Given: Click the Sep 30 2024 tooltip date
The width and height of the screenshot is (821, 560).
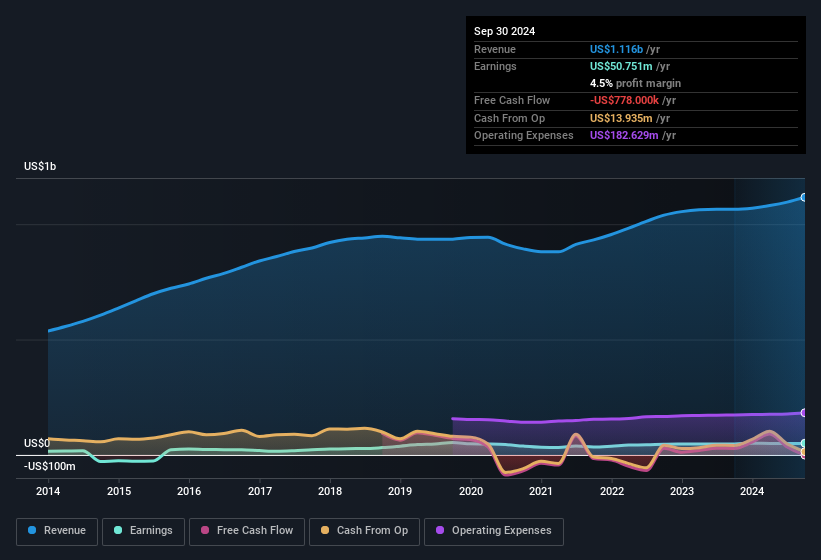Looking at the screenshot, I should [x=504, y=31].
